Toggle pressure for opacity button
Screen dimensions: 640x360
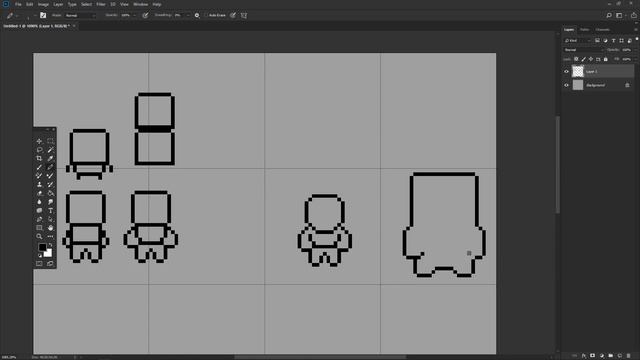[145, 15]
